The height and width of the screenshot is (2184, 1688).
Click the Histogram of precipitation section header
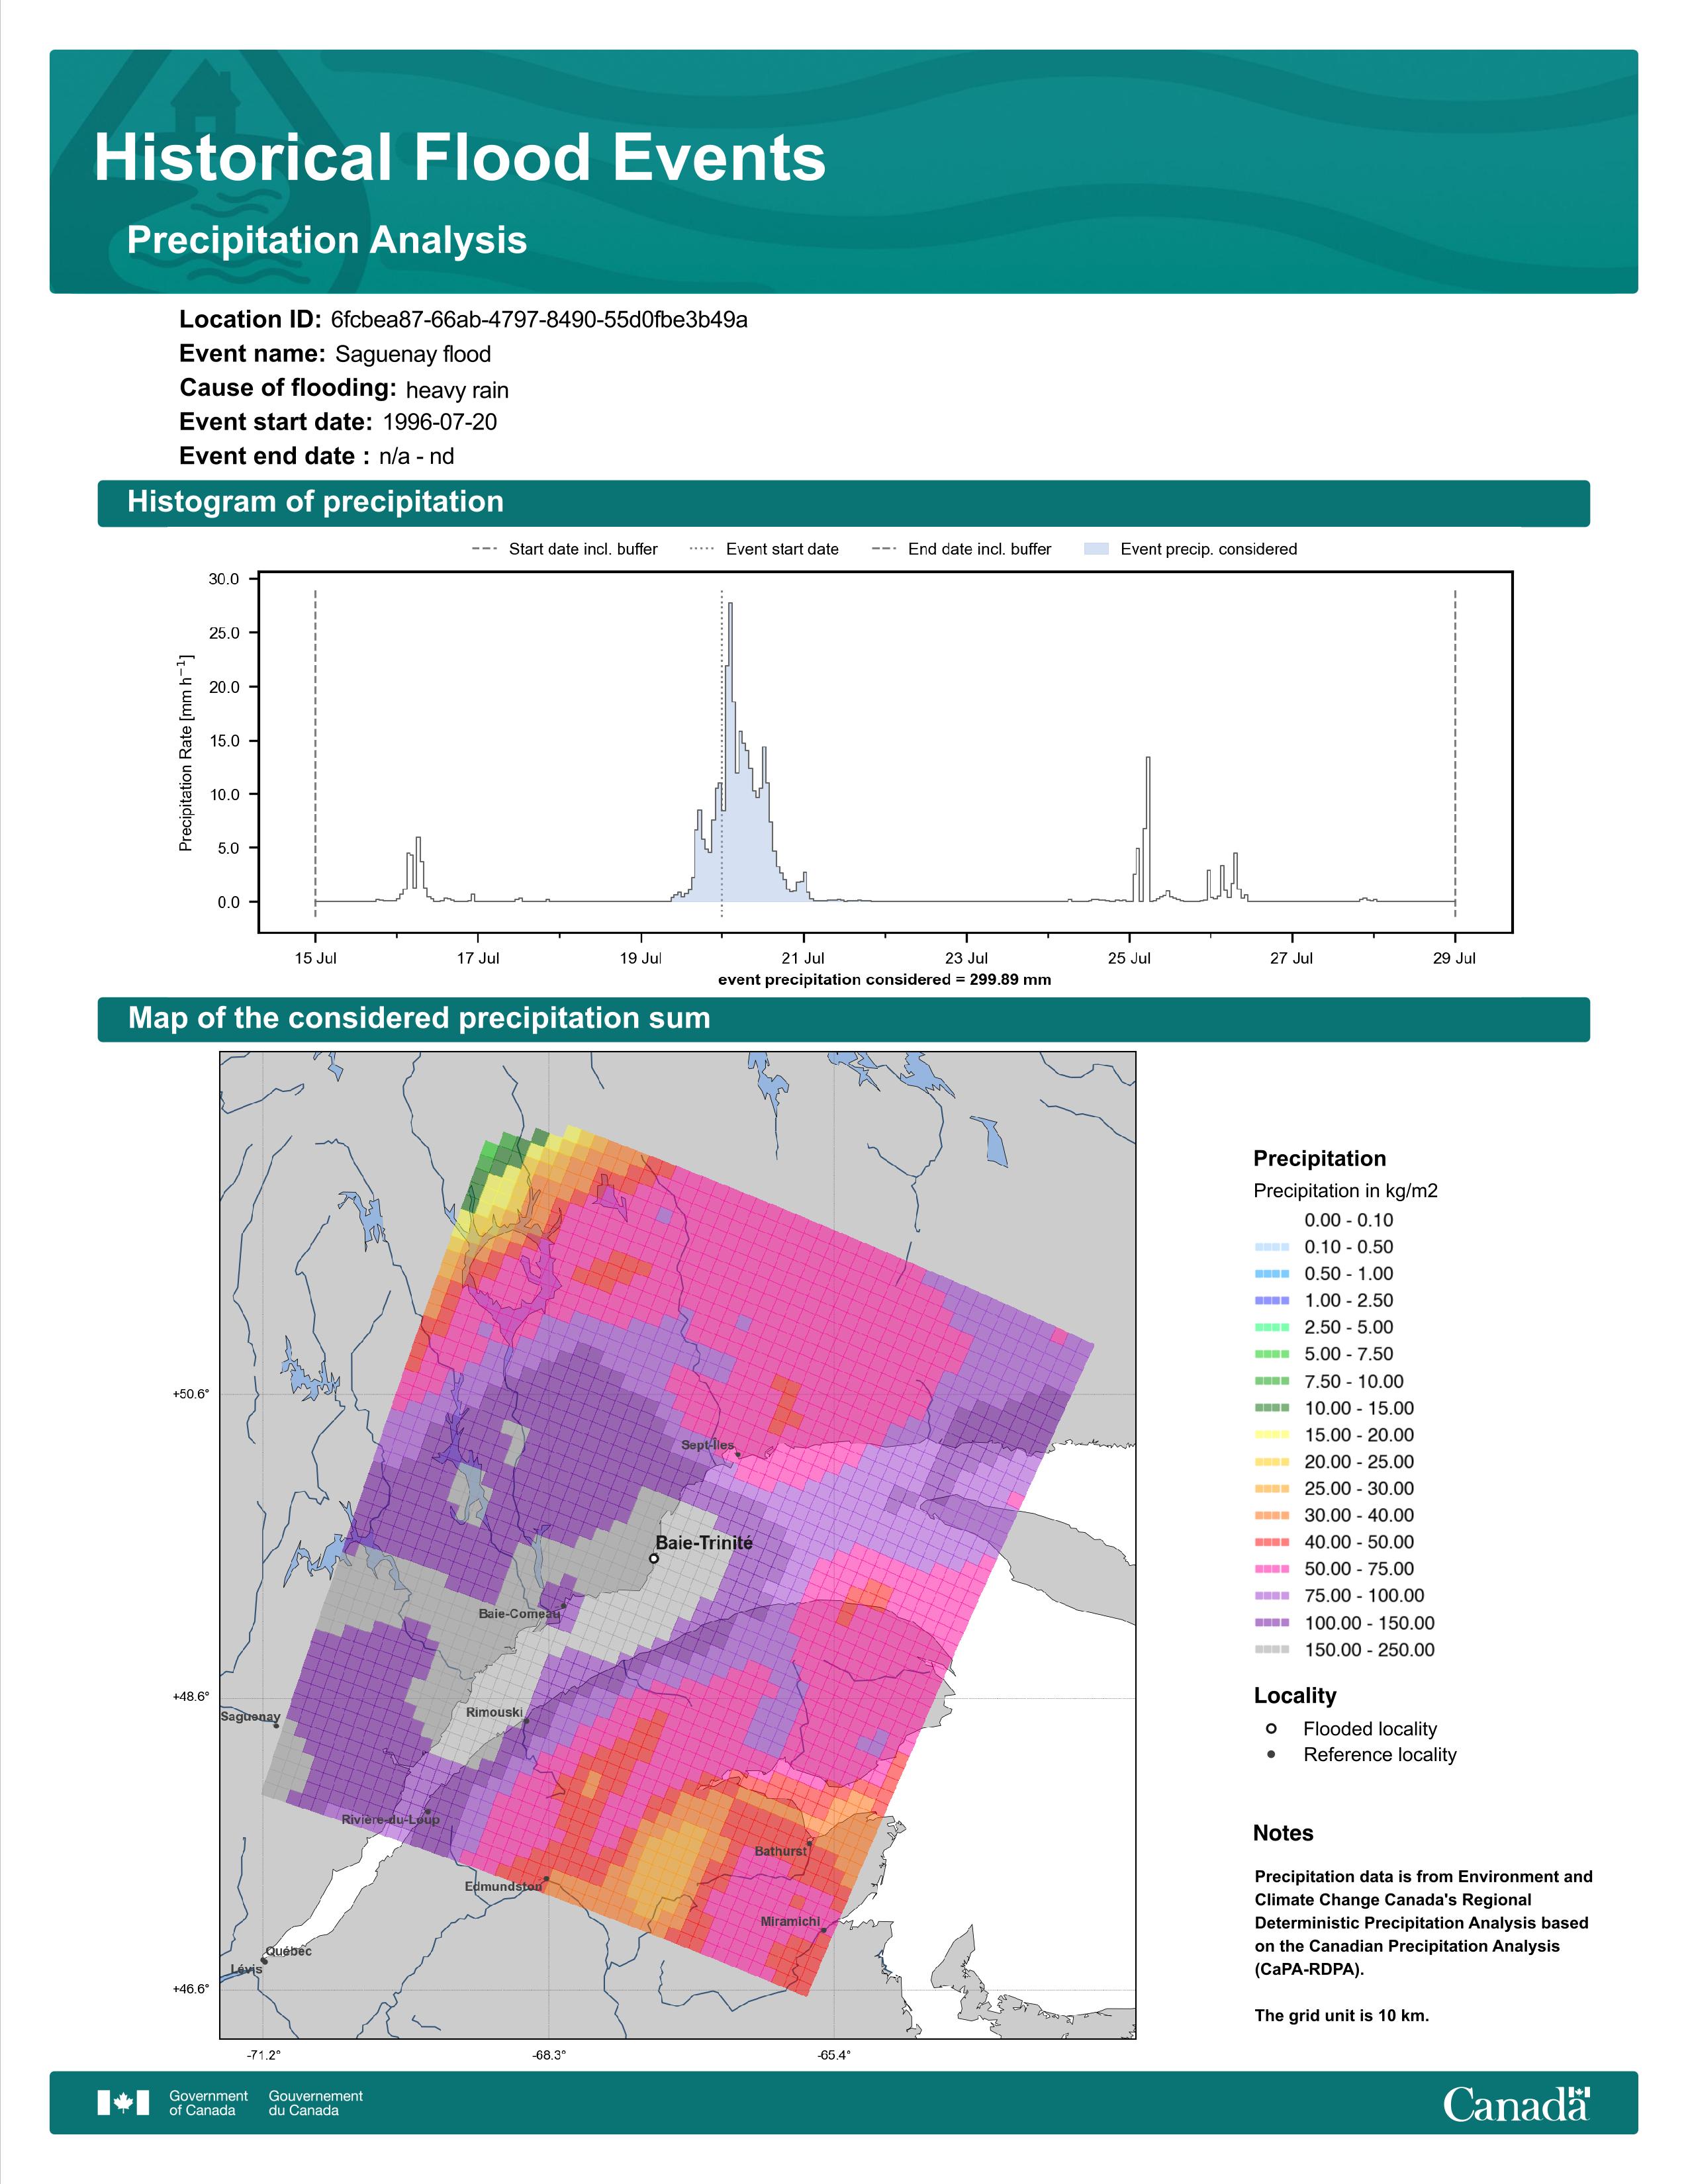pyautogui.click(x=315, y=502)
